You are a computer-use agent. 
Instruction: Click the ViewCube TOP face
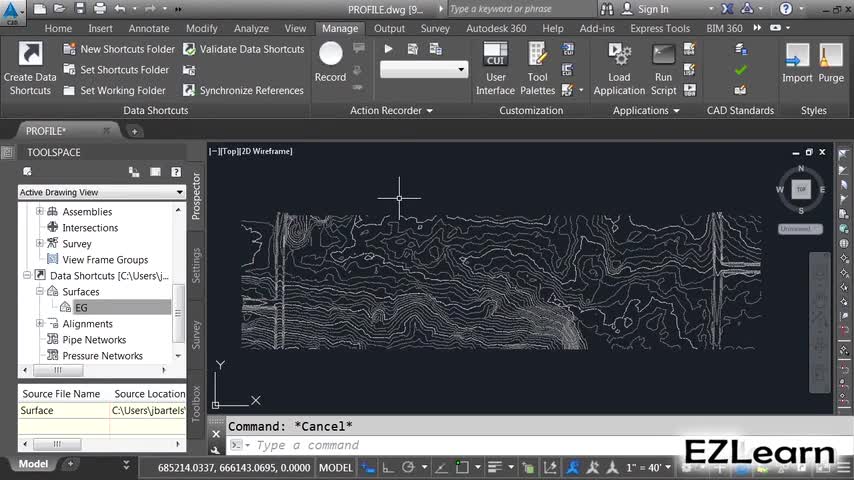click(800, 189)
